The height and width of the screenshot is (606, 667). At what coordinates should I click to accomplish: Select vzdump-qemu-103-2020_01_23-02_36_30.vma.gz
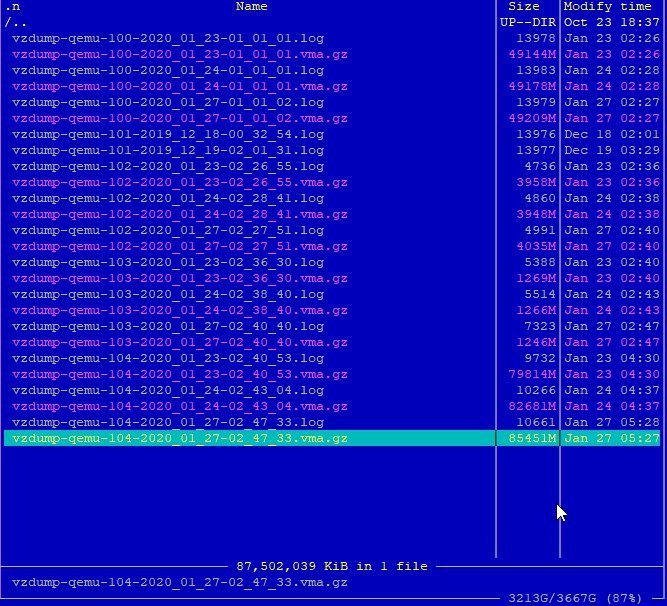[180, 279]
